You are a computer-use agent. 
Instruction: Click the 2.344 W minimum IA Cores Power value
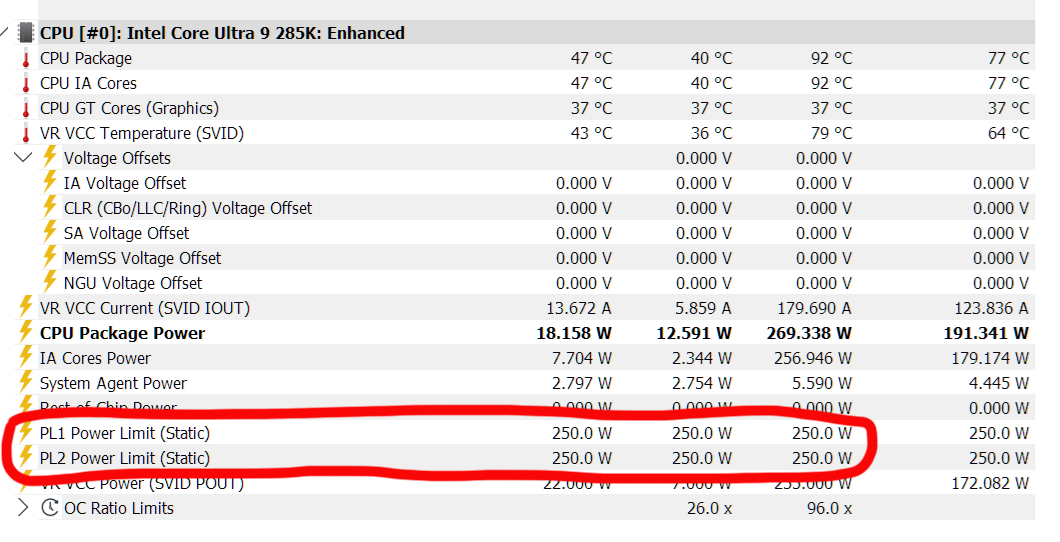pyautogui.click(x=702, y=359)
